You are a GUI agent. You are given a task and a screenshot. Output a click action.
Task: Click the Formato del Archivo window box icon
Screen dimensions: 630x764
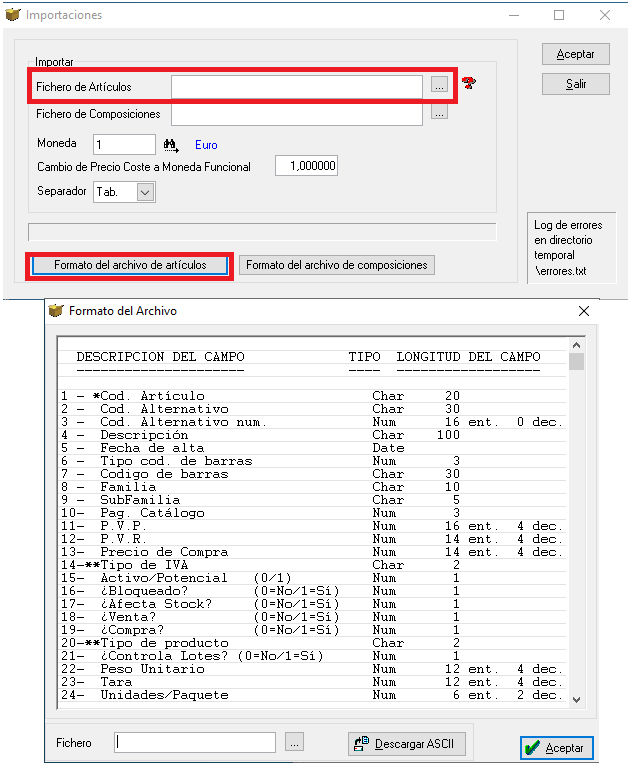pos(56,310)
